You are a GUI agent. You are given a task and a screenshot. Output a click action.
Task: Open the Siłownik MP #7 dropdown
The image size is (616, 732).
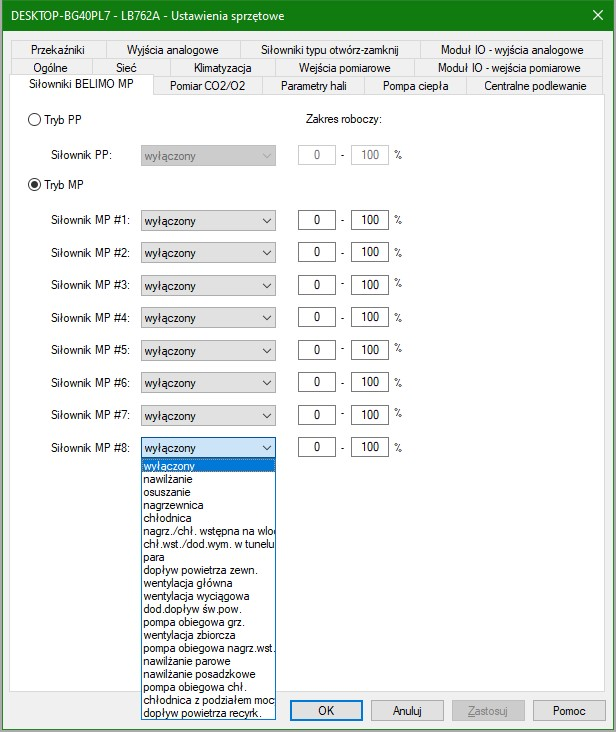coord(208,415)
